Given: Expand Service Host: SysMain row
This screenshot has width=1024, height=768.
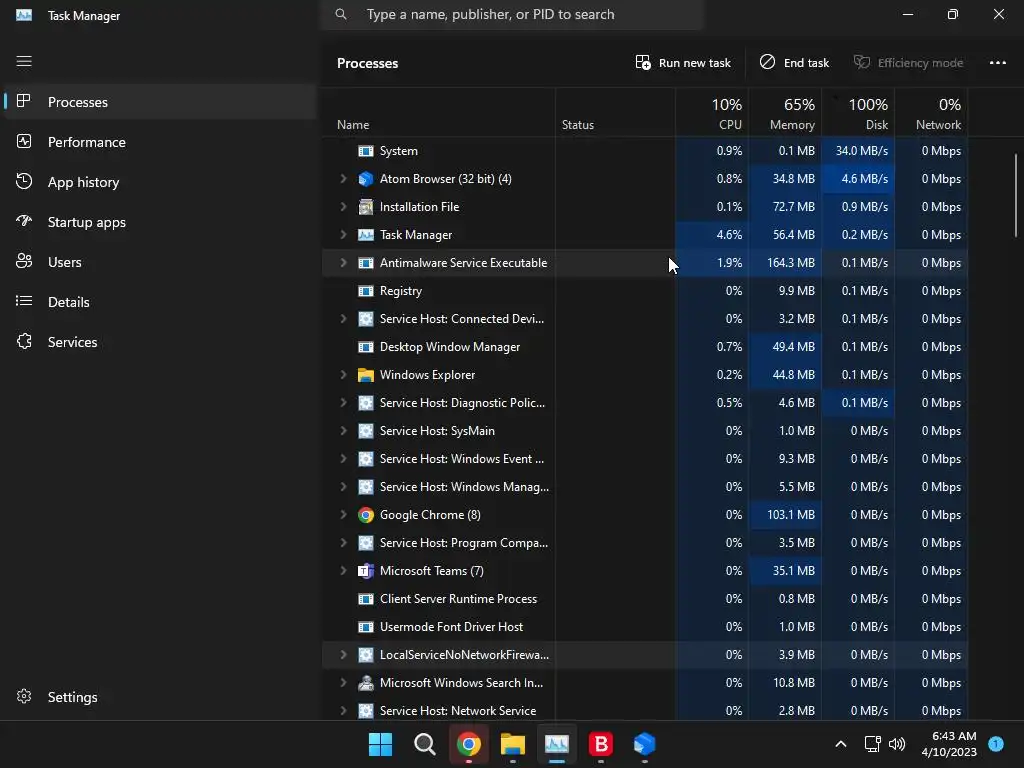Looking at the screenshot, I should [343, 431].
